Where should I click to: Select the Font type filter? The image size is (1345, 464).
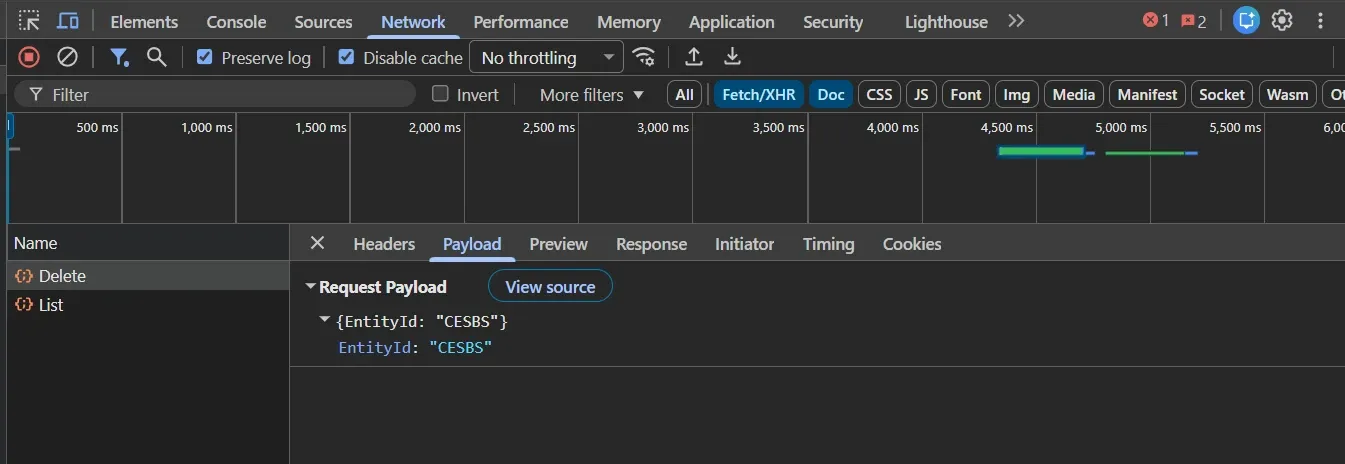pos(966,95)
